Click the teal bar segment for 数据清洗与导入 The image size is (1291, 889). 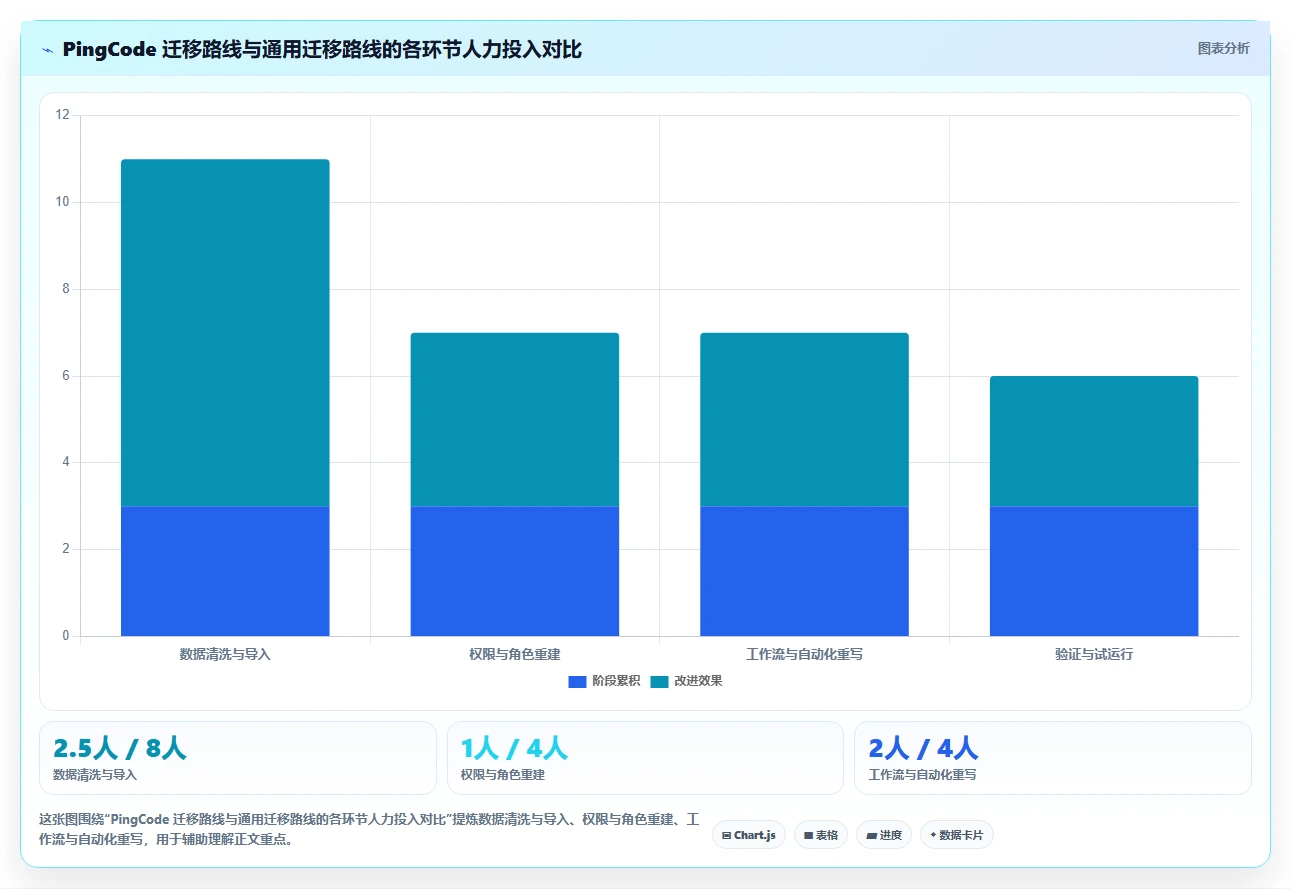pyautogui.click(x=225, y=333)
